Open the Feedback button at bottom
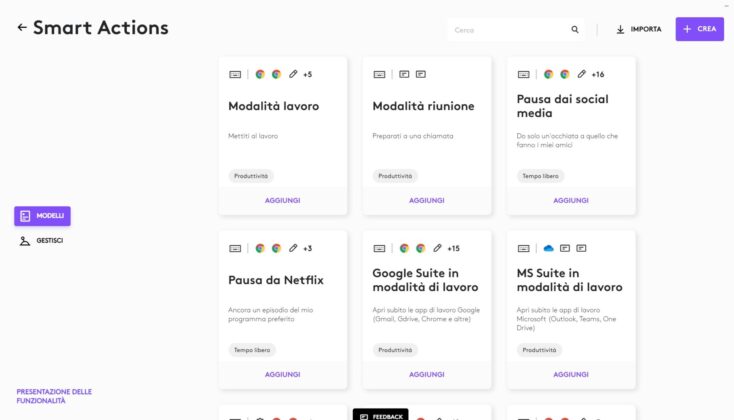 click(x=381, y=415)
